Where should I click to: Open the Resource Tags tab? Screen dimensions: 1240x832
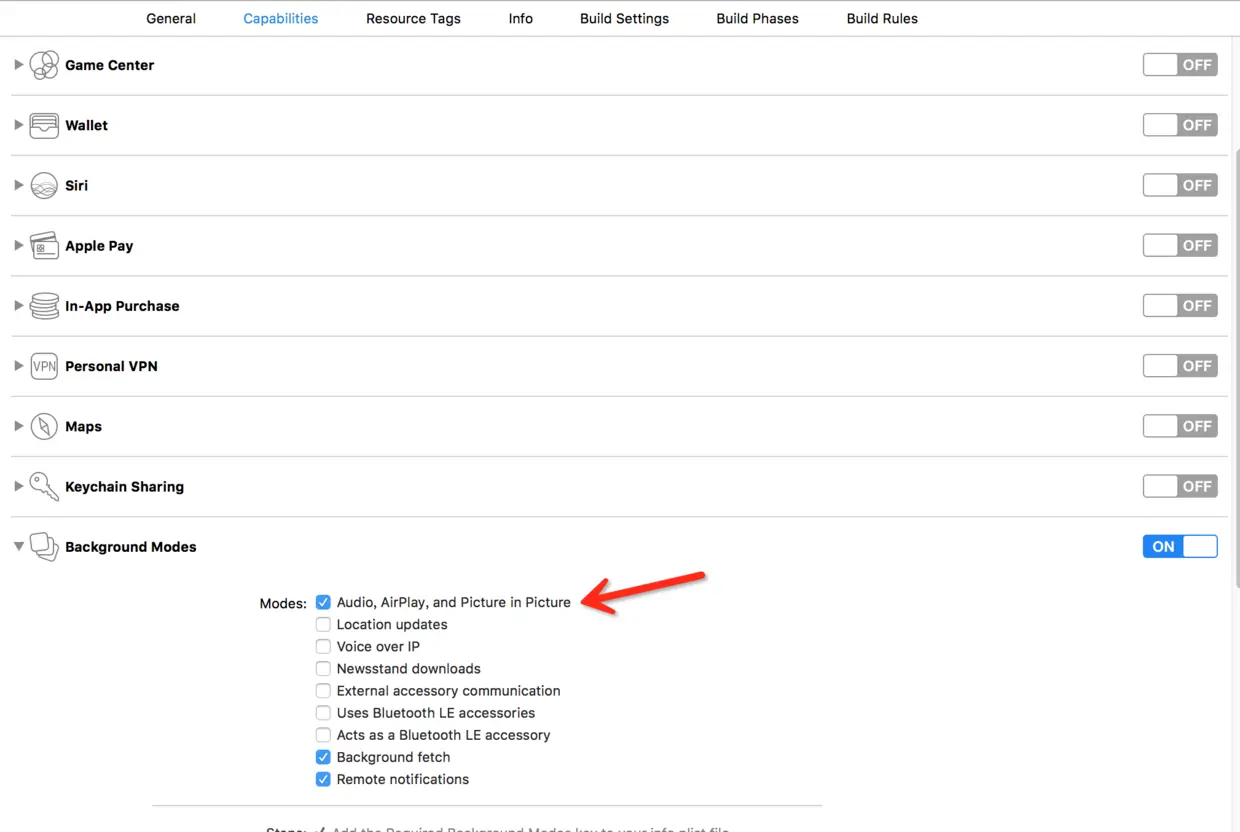[413, 18]
